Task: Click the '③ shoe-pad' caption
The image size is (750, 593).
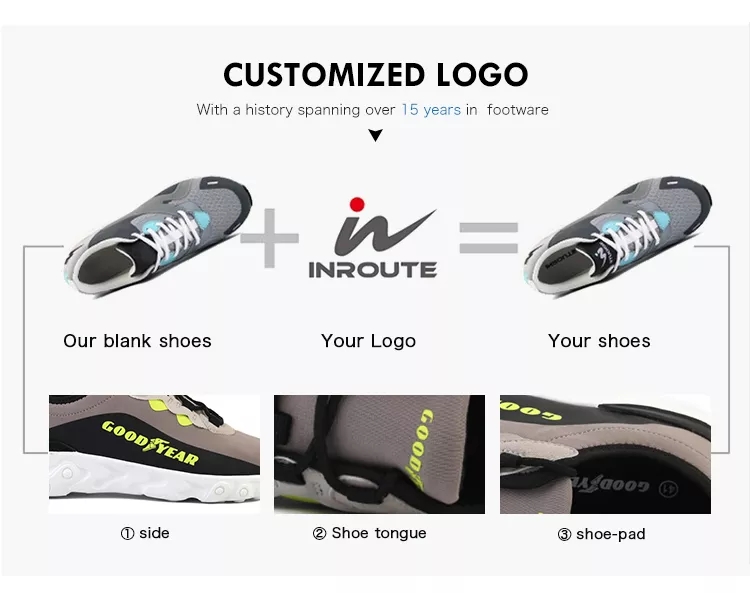Action: tap(601, 534)
